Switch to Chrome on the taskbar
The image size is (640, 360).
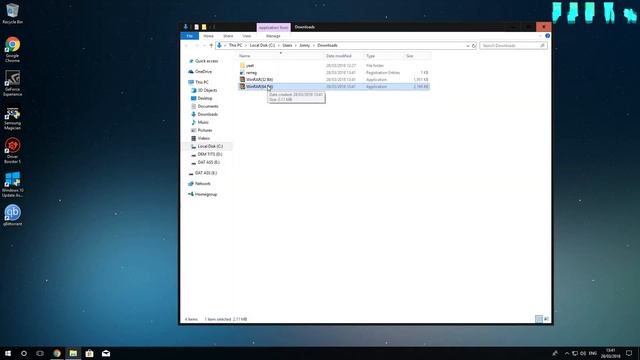[57, 353]
